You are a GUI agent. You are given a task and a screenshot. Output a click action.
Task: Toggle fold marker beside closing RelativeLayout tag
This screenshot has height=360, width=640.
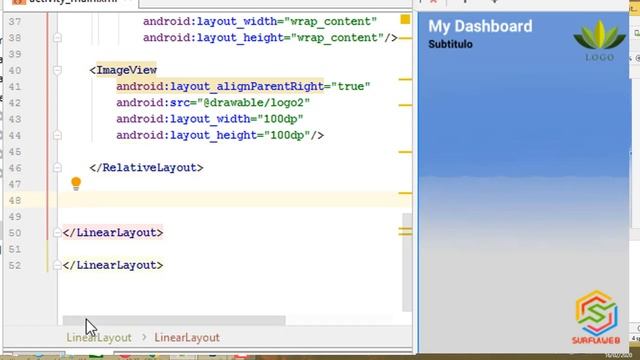(x=57, y=168)
